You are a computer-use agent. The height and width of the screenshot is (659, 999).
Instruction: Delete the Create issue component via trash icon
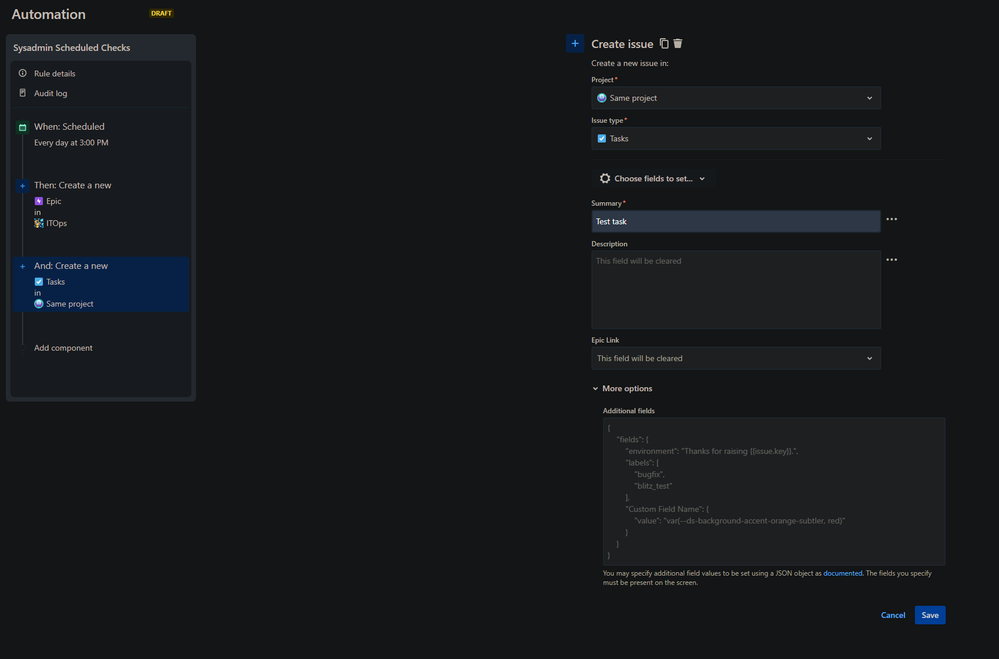678,43
